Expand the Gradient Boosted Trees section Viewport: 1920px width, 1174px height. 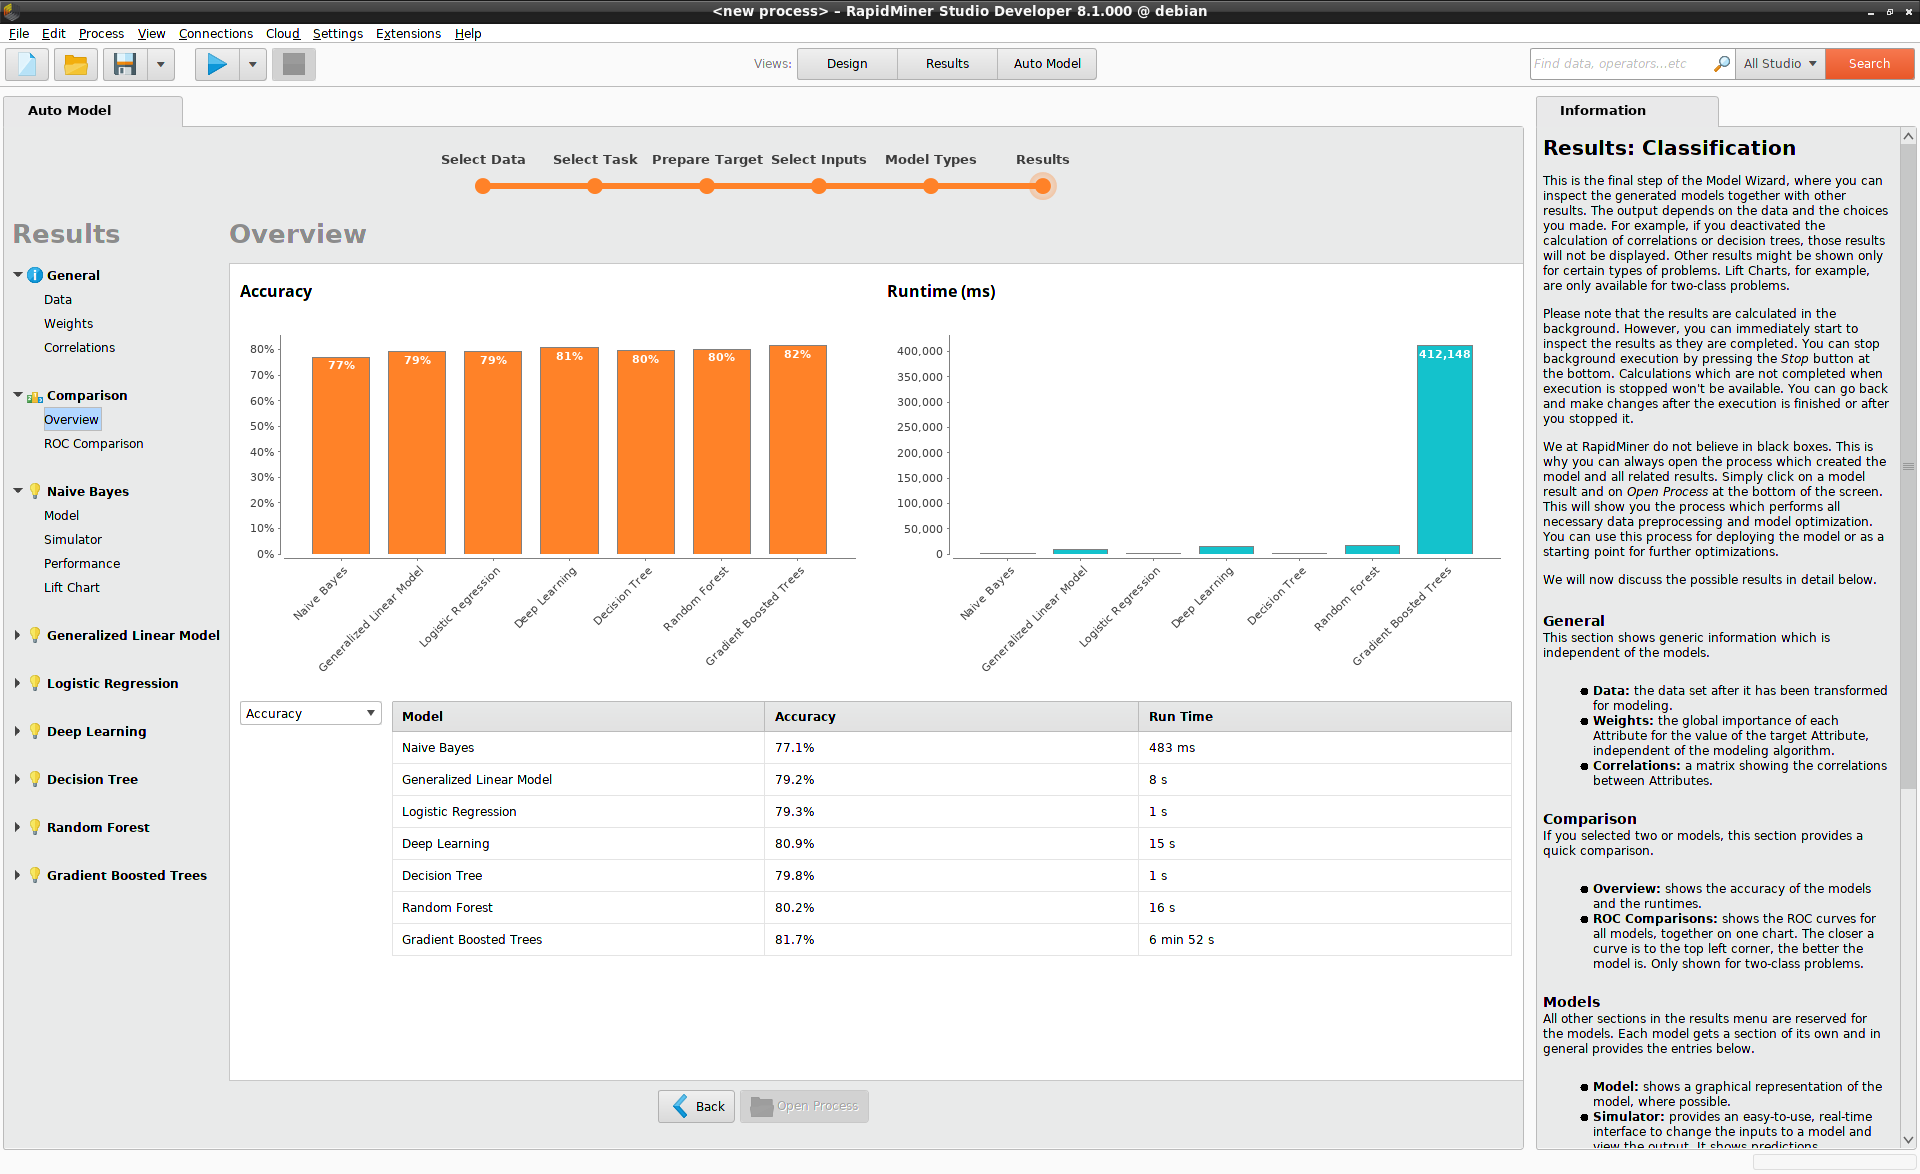[x=17, y=875]
